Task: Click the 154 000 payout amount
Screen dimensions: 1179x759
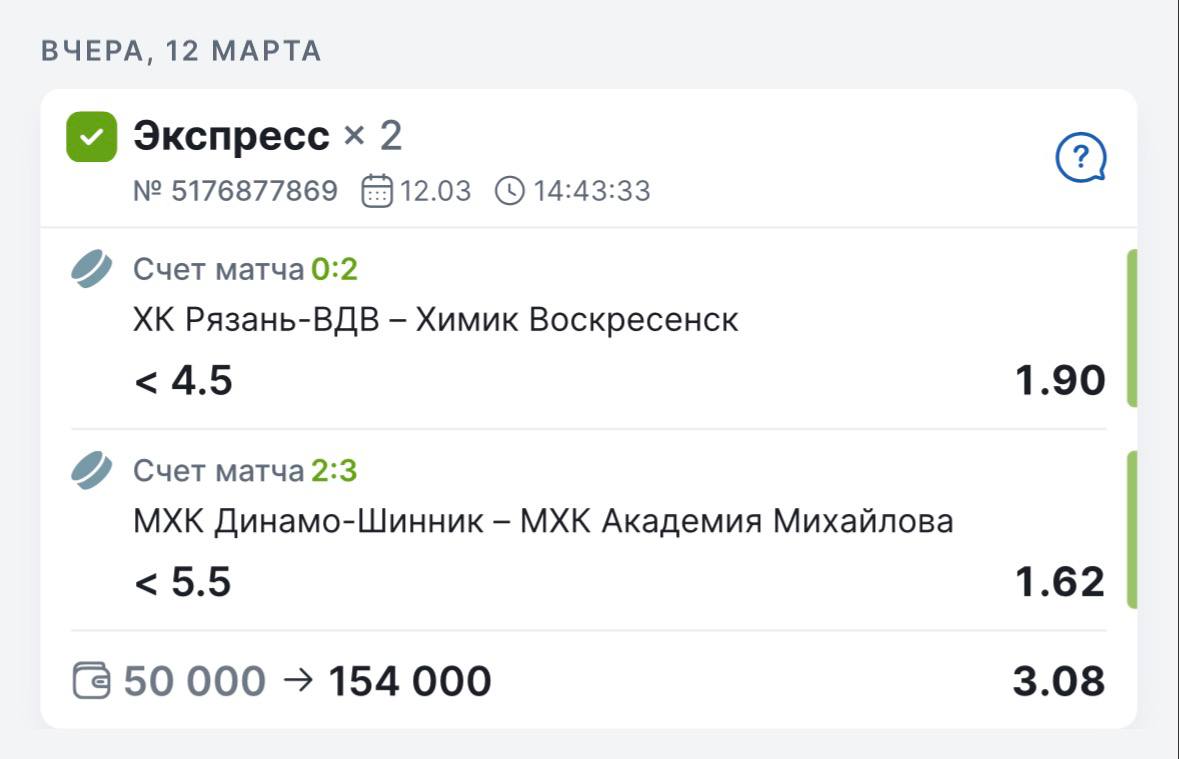Action: pos(410,682)
